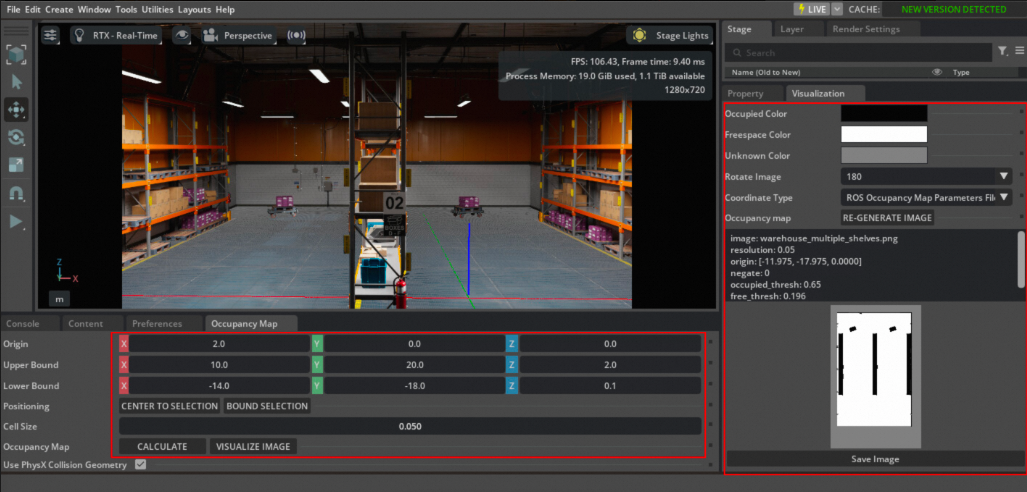Start simulation with Play button

tap(16, 221)
